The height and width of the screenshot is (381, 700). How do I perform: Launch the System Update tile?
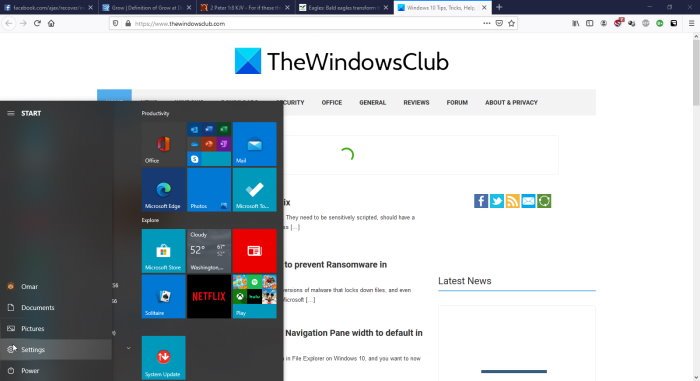[163, 357]
